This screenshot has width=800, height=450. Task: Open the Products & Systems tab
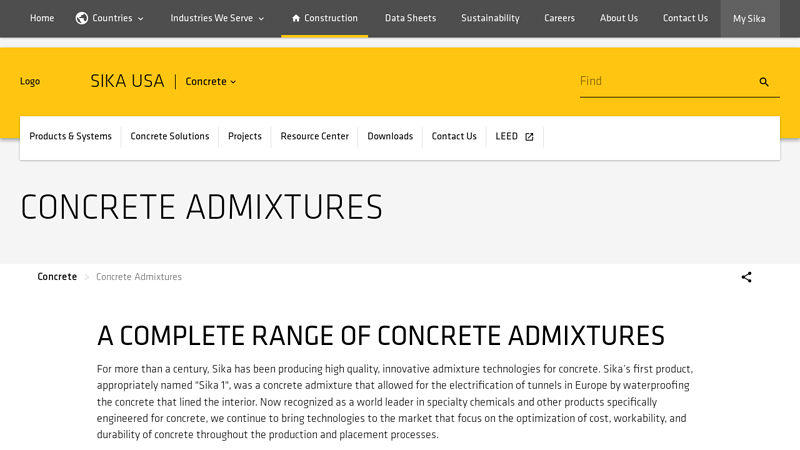[70, 136]
